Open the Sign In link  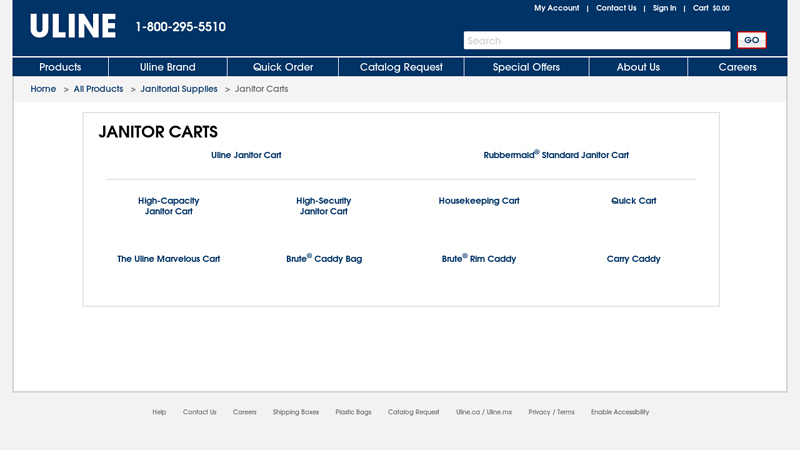point(664,8)
